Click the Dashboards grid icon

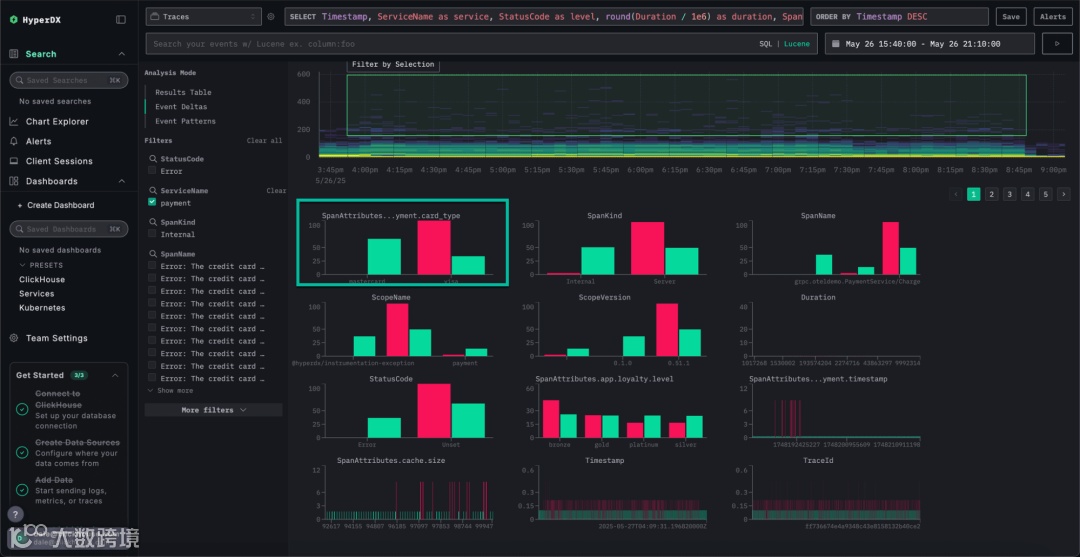click(14, 181)
